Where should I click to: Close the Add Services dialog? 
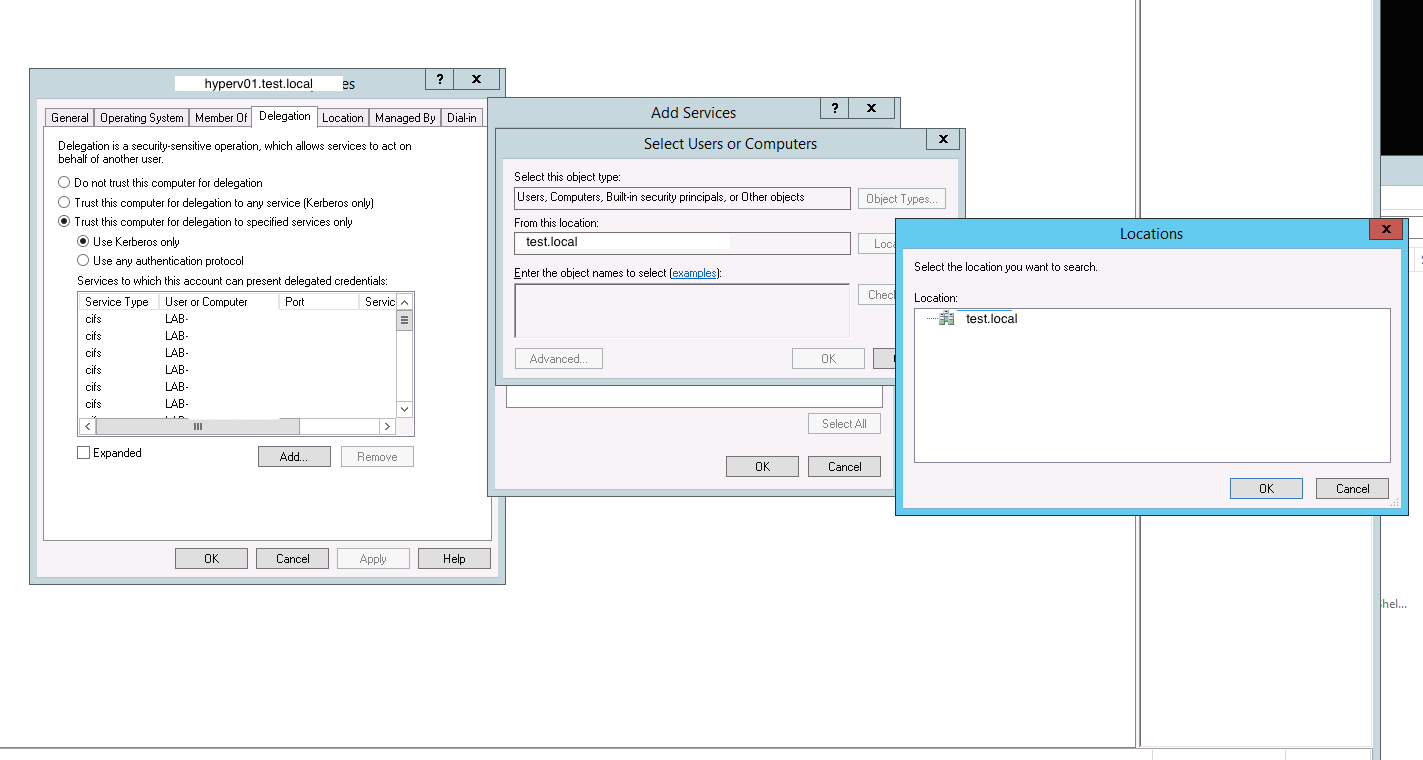pos(872,108)
